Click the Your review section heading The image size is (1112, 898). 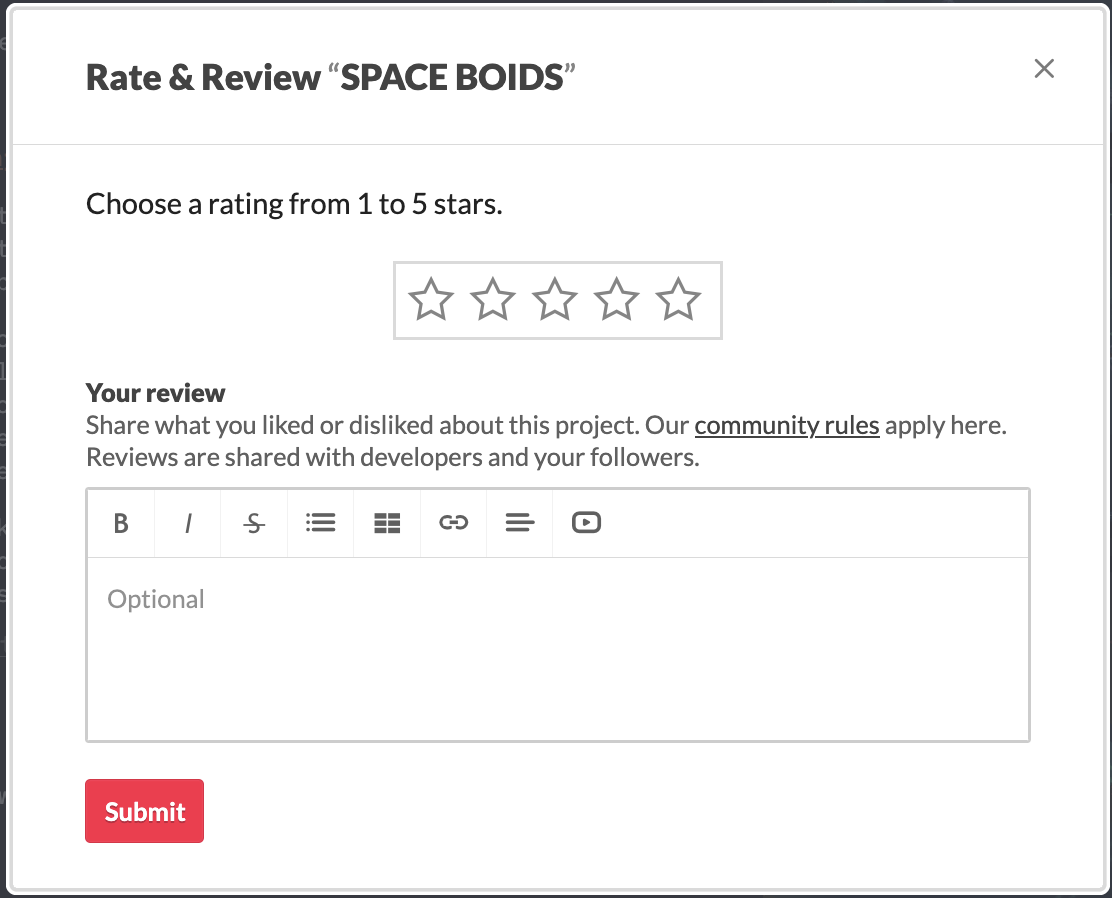154,392
